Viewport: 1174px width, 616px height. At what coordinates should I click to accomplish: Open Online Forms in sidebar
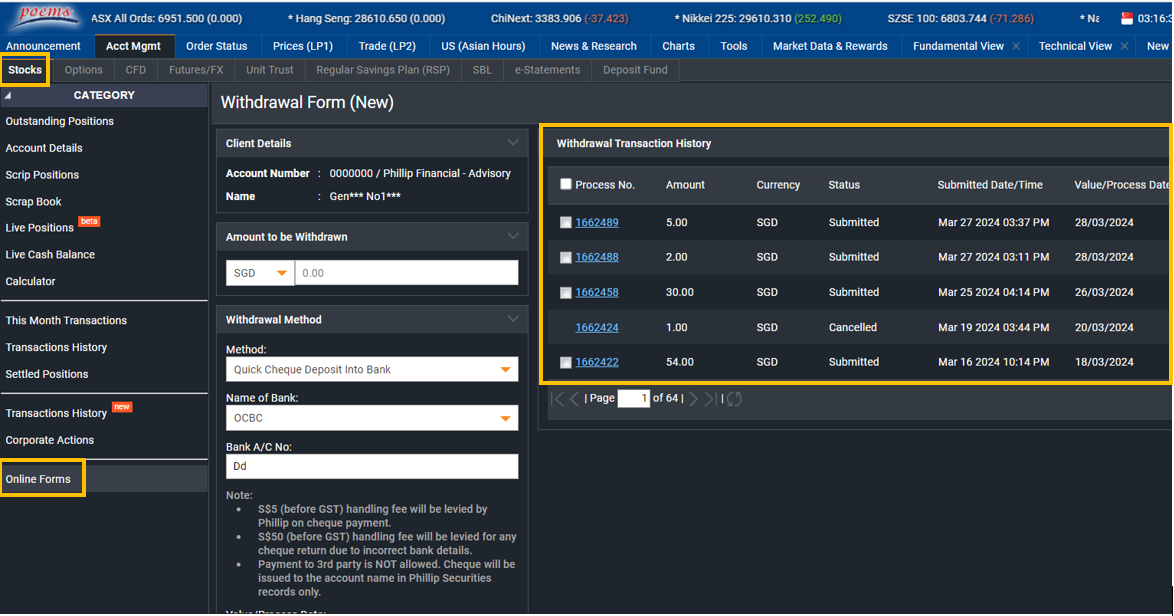click(38, 479)
